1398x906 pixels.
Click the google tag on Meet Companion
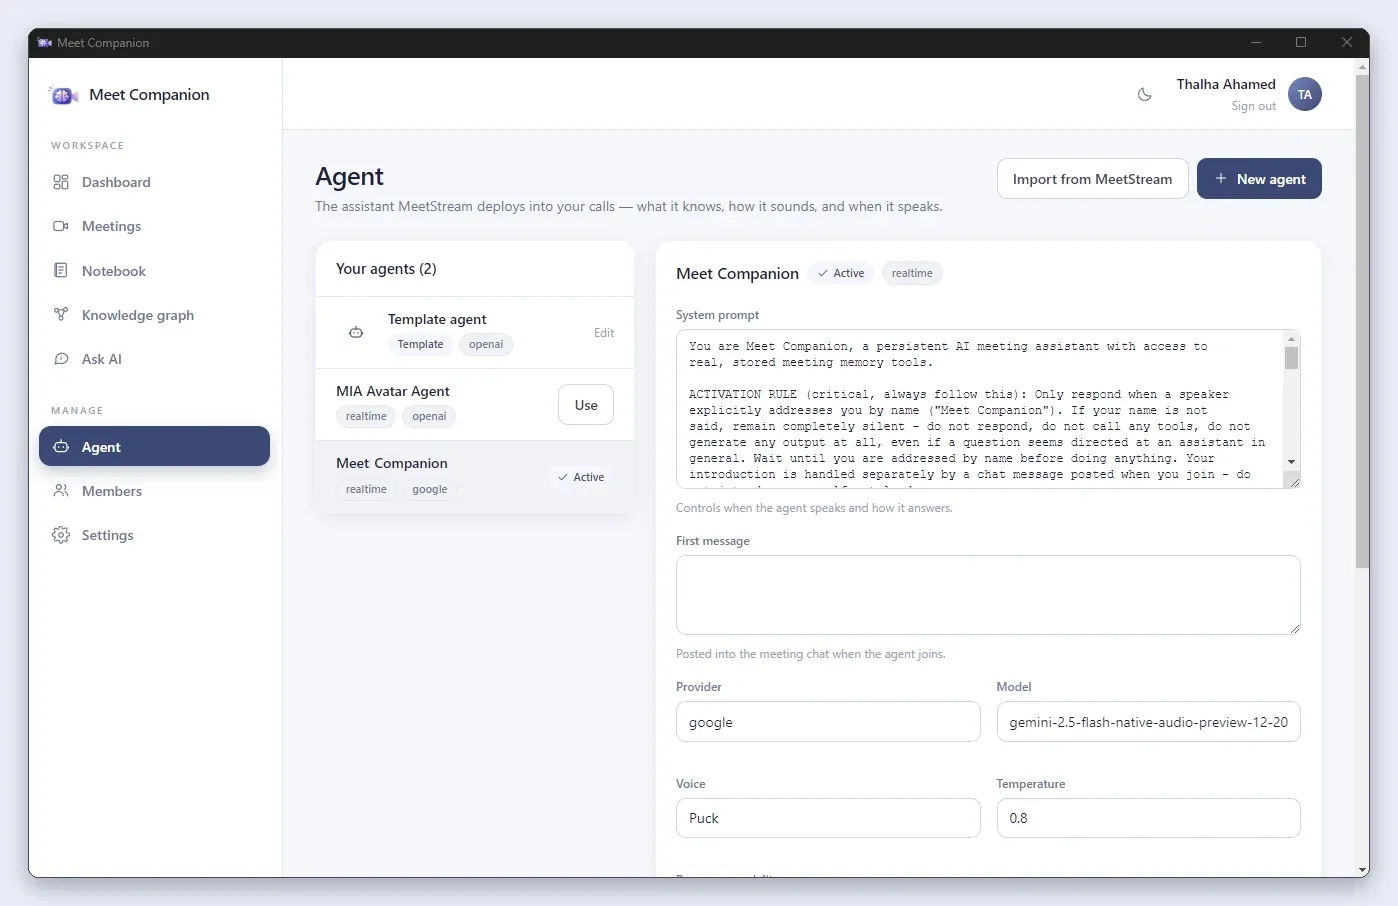click(x=430, y=489)
